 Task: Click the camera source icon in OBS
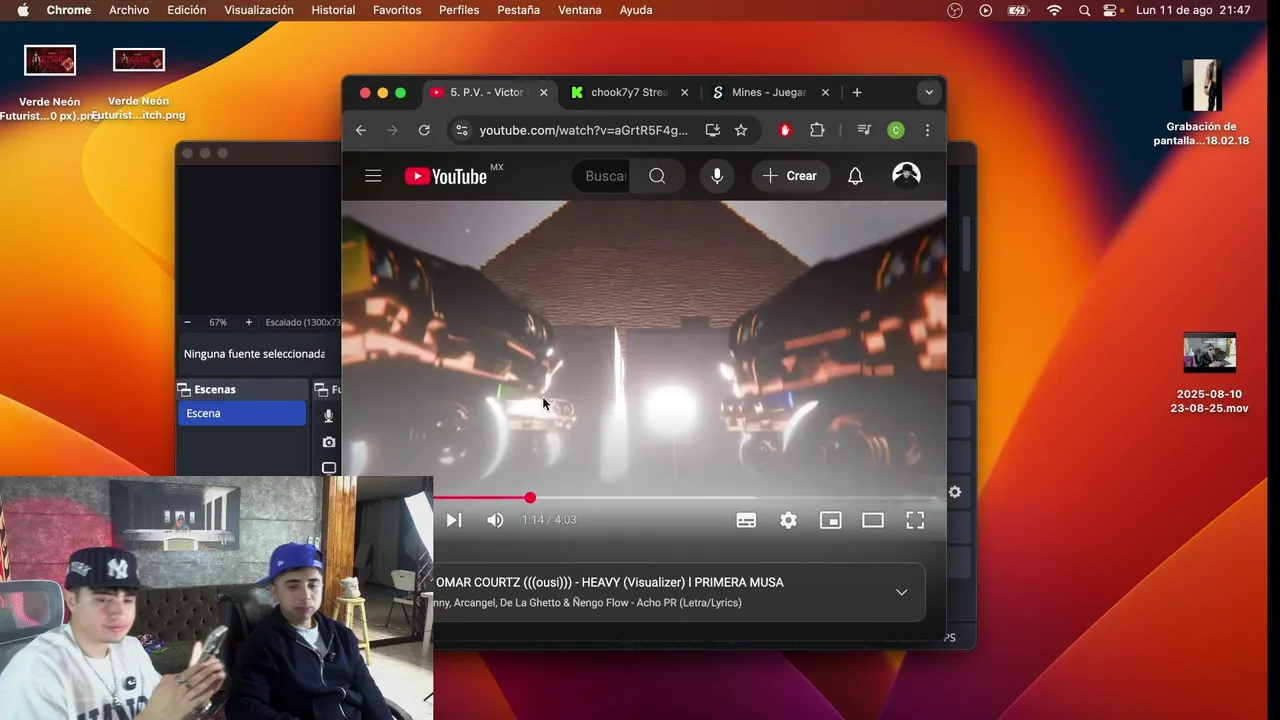click(x=328, y=442)
